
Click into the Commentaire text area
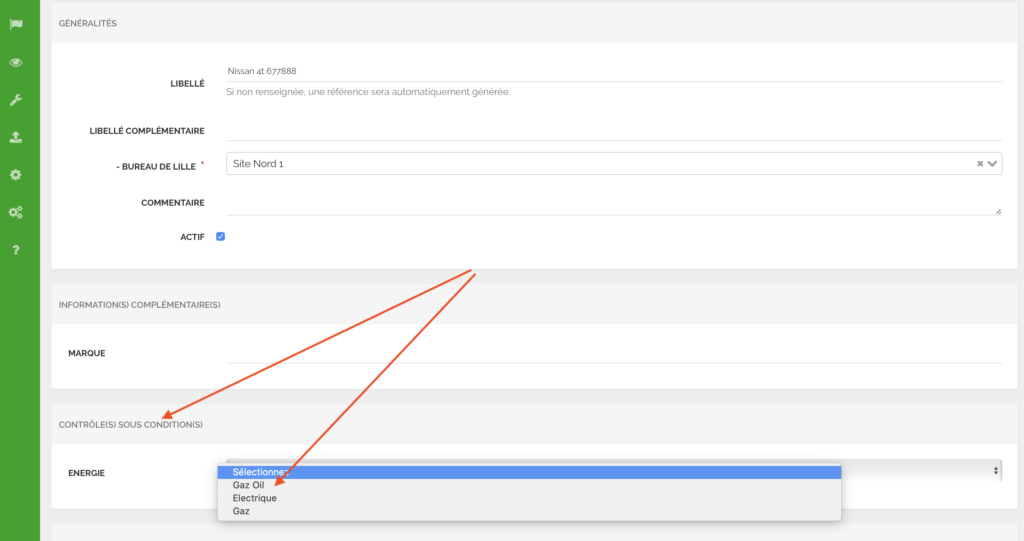tap(612, 203)
